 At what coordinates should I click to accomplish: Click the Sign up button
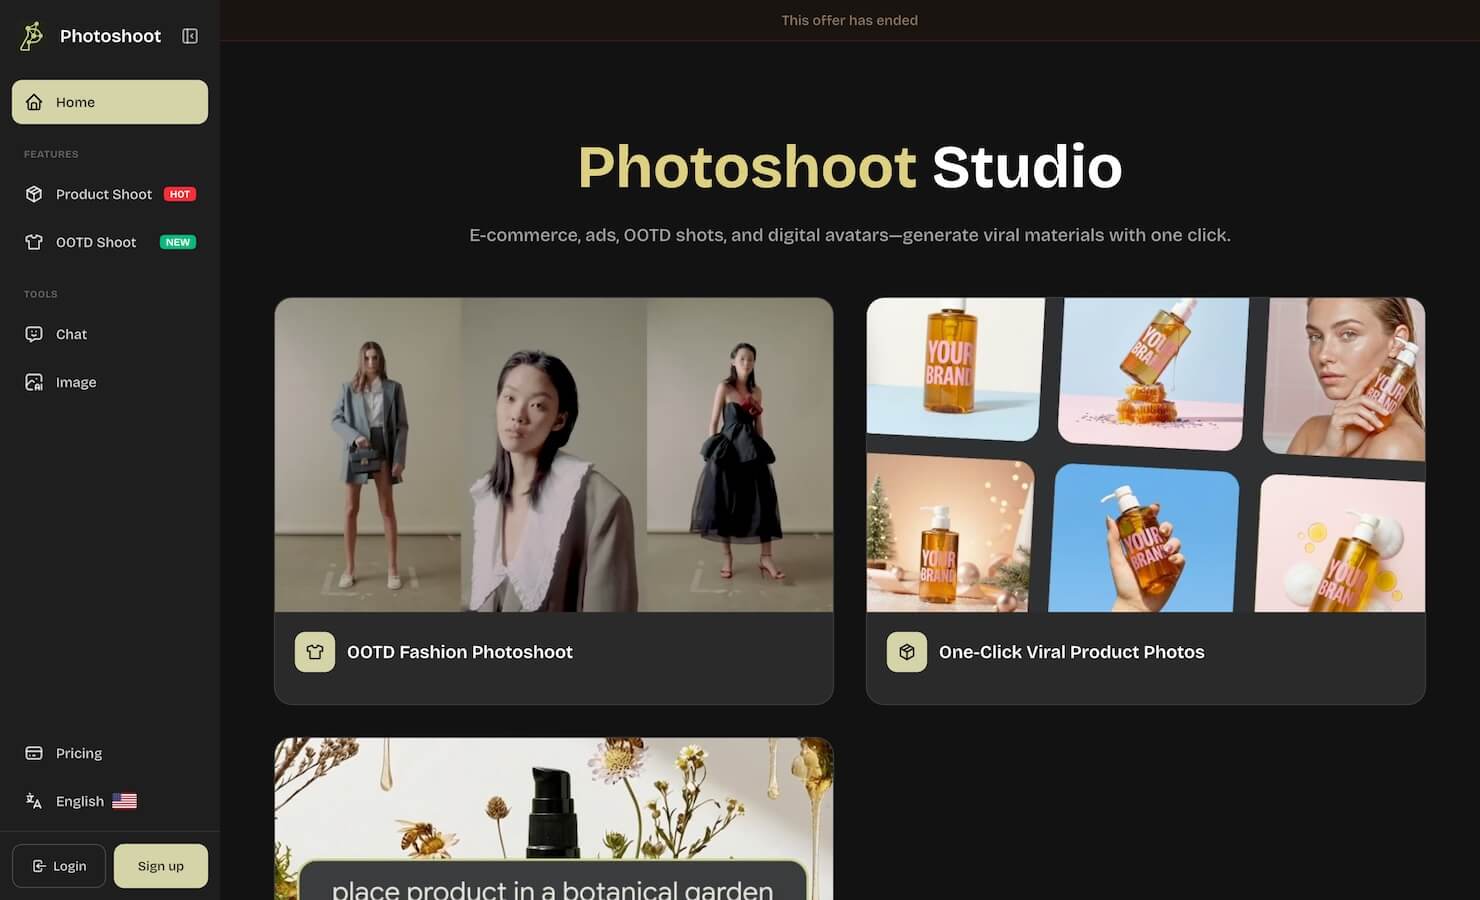(161, 866)
